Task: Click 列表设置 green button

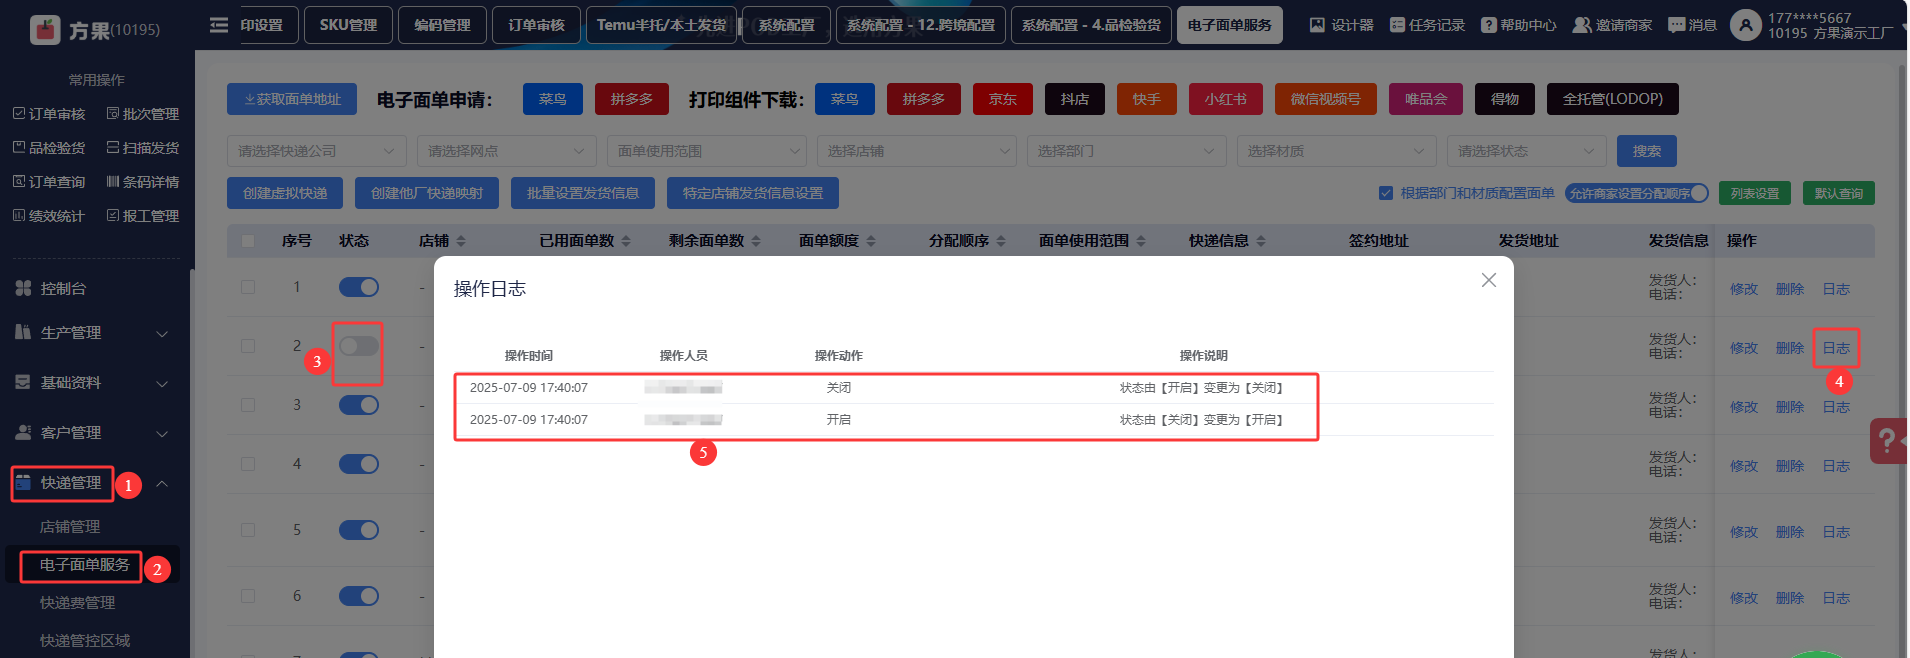Action: click(1755, 193)
